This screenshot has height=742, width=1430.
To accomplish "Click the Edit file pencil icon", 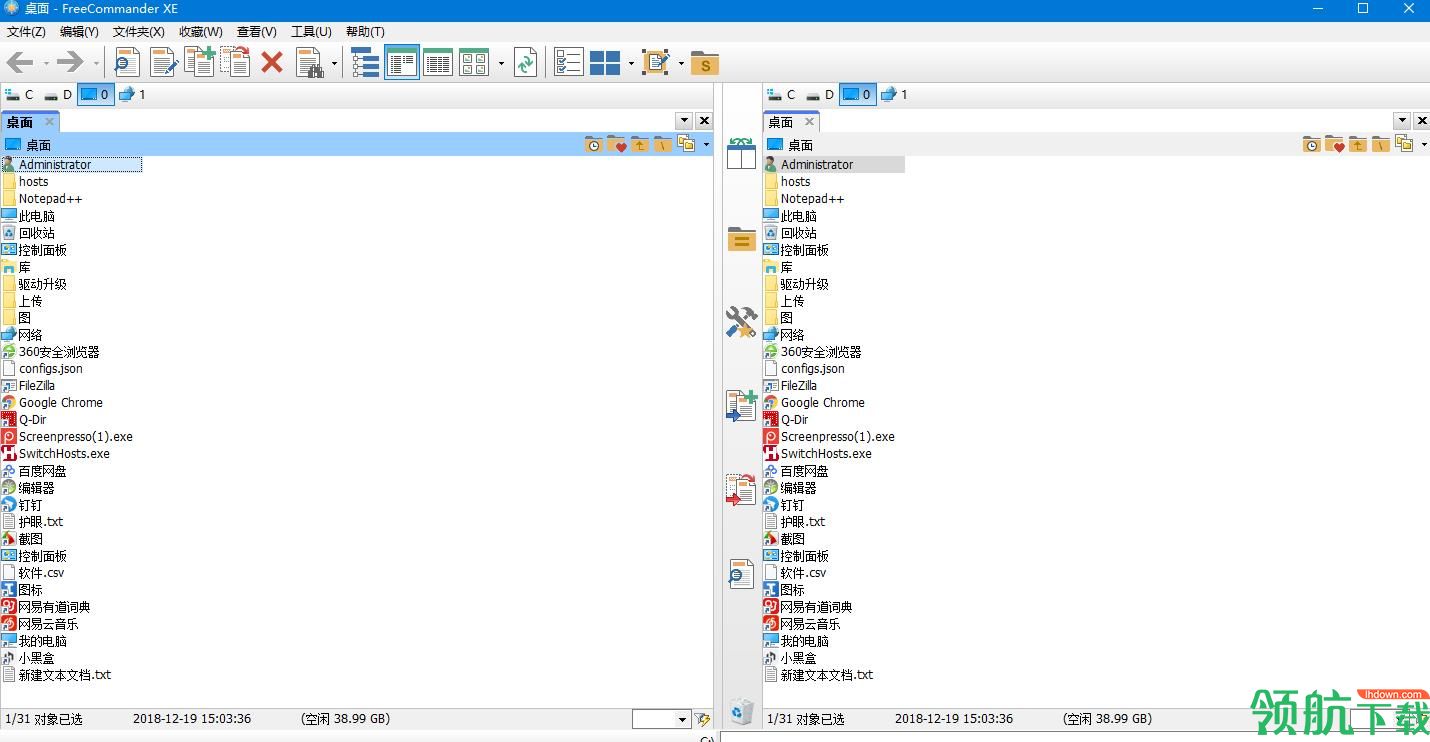I will pos(163,63).
